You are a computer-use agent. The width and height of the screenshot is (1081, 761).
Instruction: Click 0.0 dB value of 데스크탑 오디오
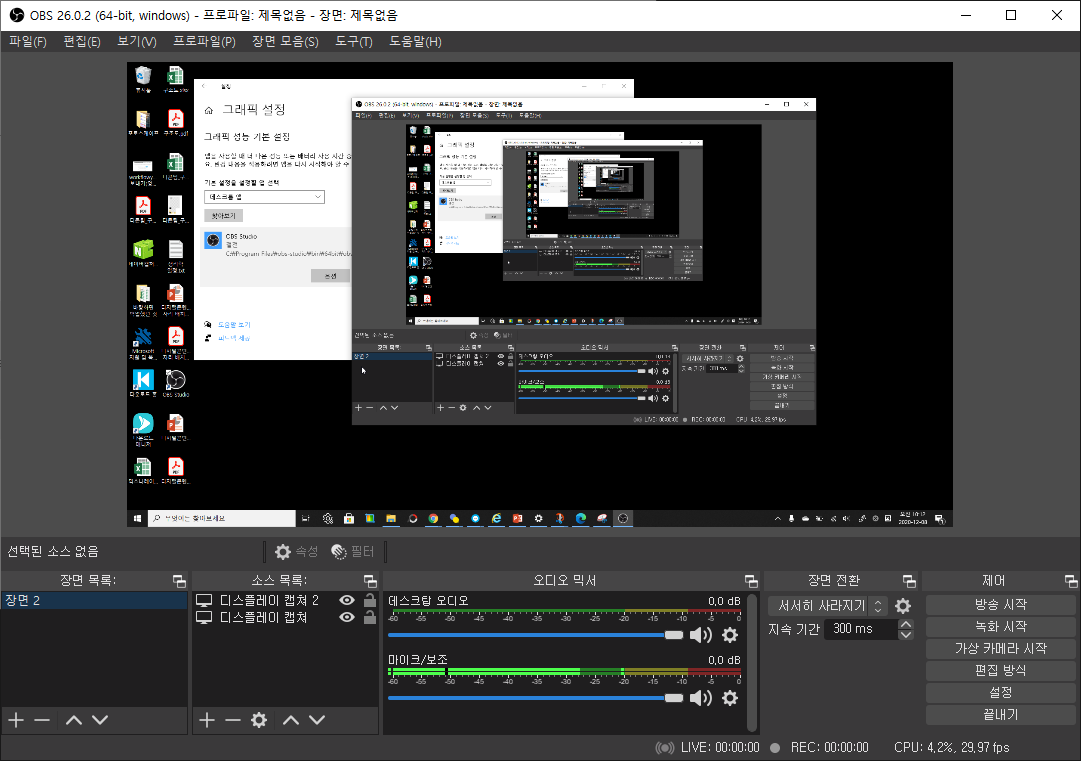coord(724,601)
